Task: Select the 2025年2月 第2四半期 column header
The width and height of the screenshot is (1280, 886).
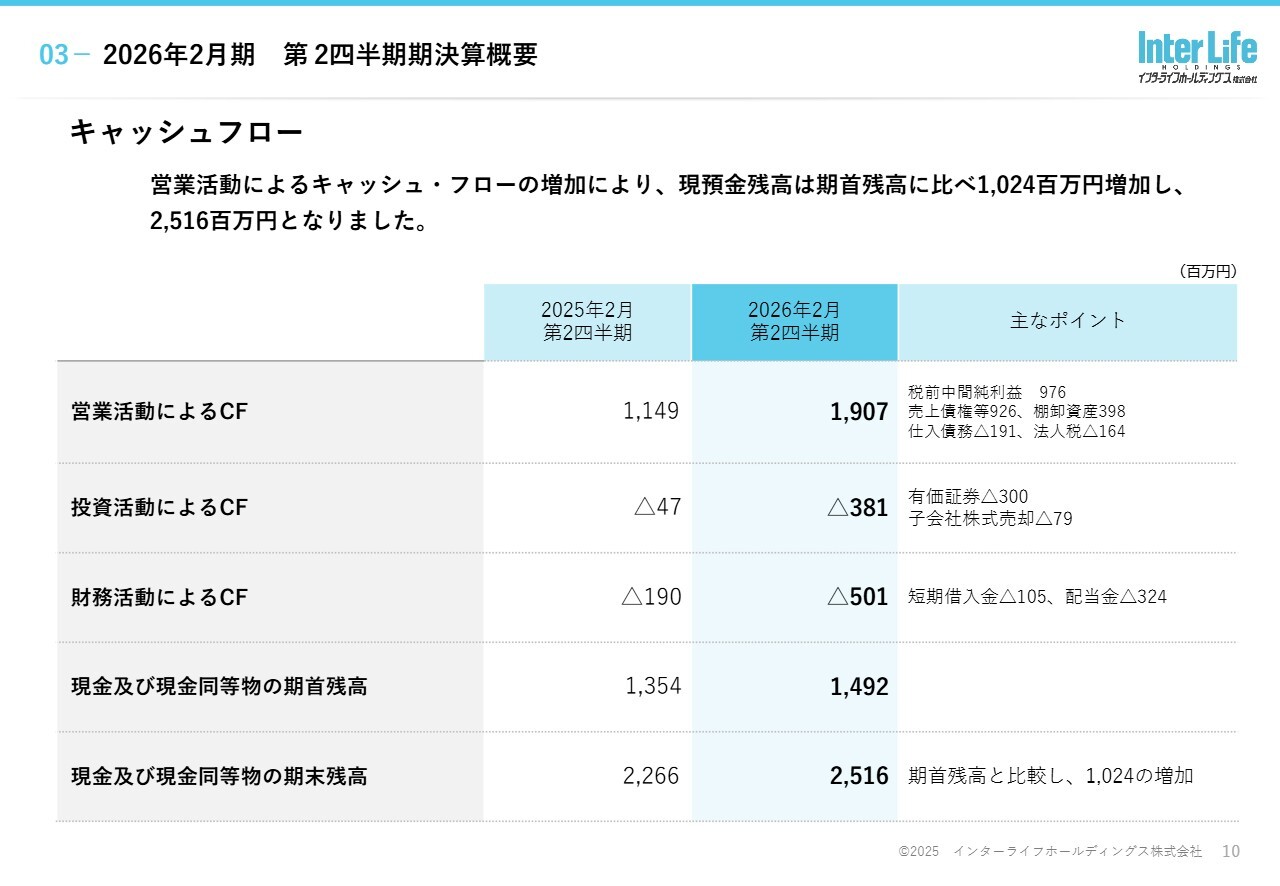Action: pyautogui.click(x=587, y=322)
